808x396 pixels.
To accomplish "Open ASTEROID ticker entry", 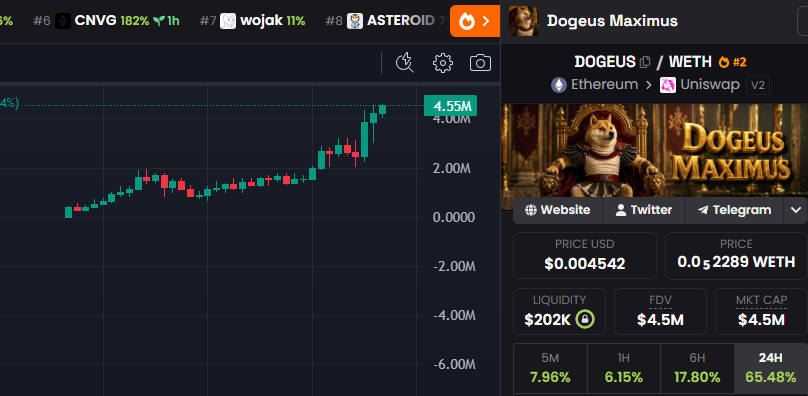I will (385, 21).
